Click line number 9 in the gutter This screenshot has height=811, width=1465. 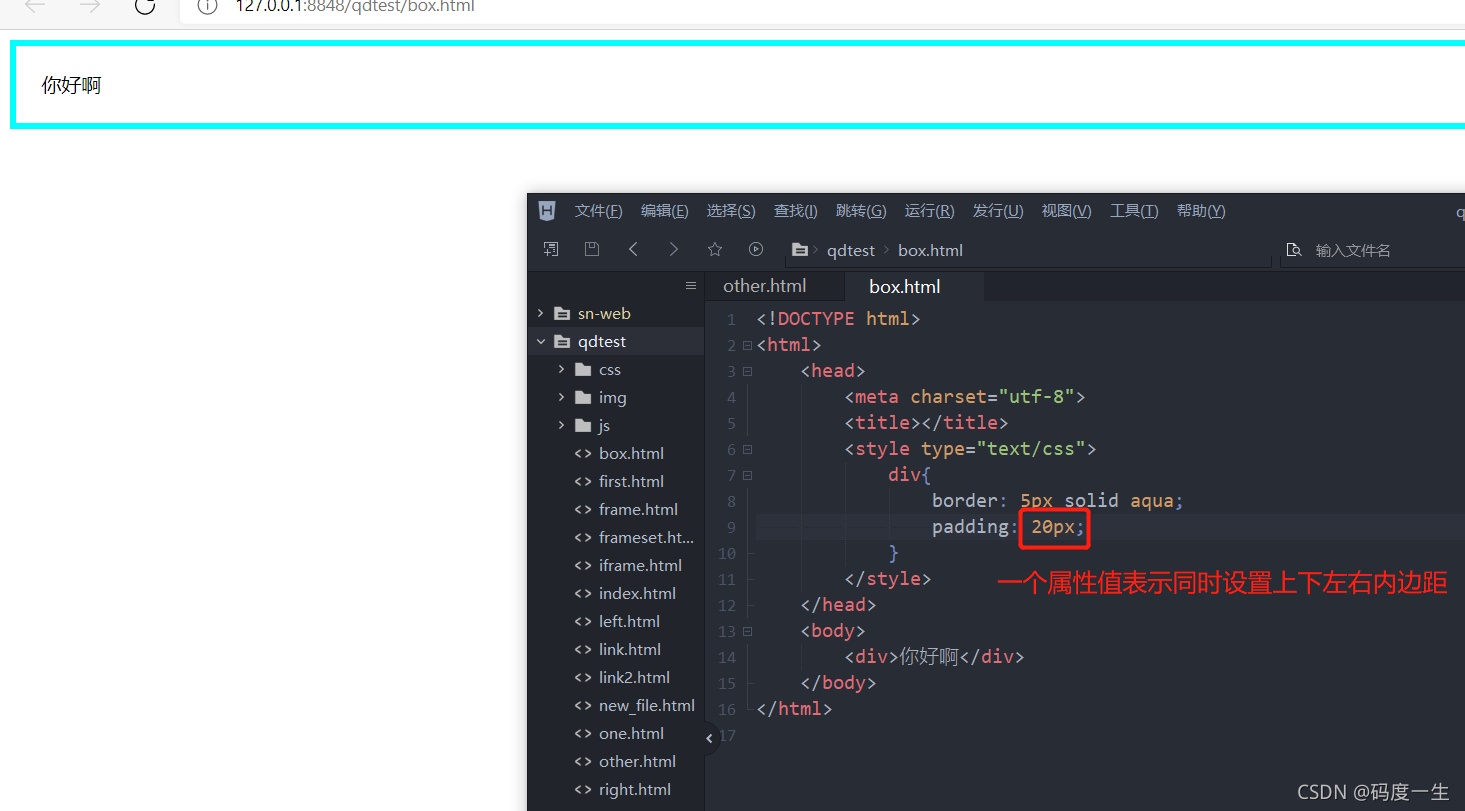[731, 527]
